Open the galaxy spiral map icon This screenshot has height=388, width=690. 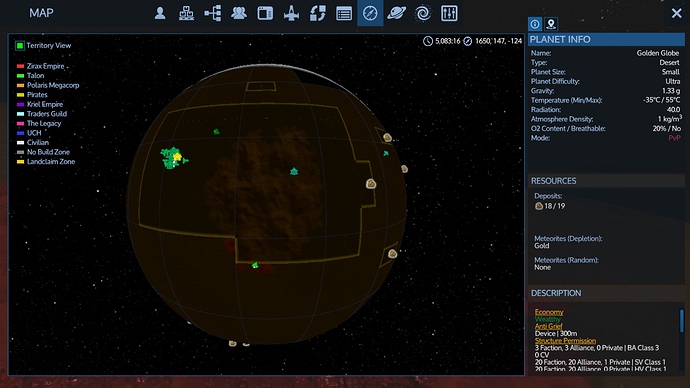423,13
